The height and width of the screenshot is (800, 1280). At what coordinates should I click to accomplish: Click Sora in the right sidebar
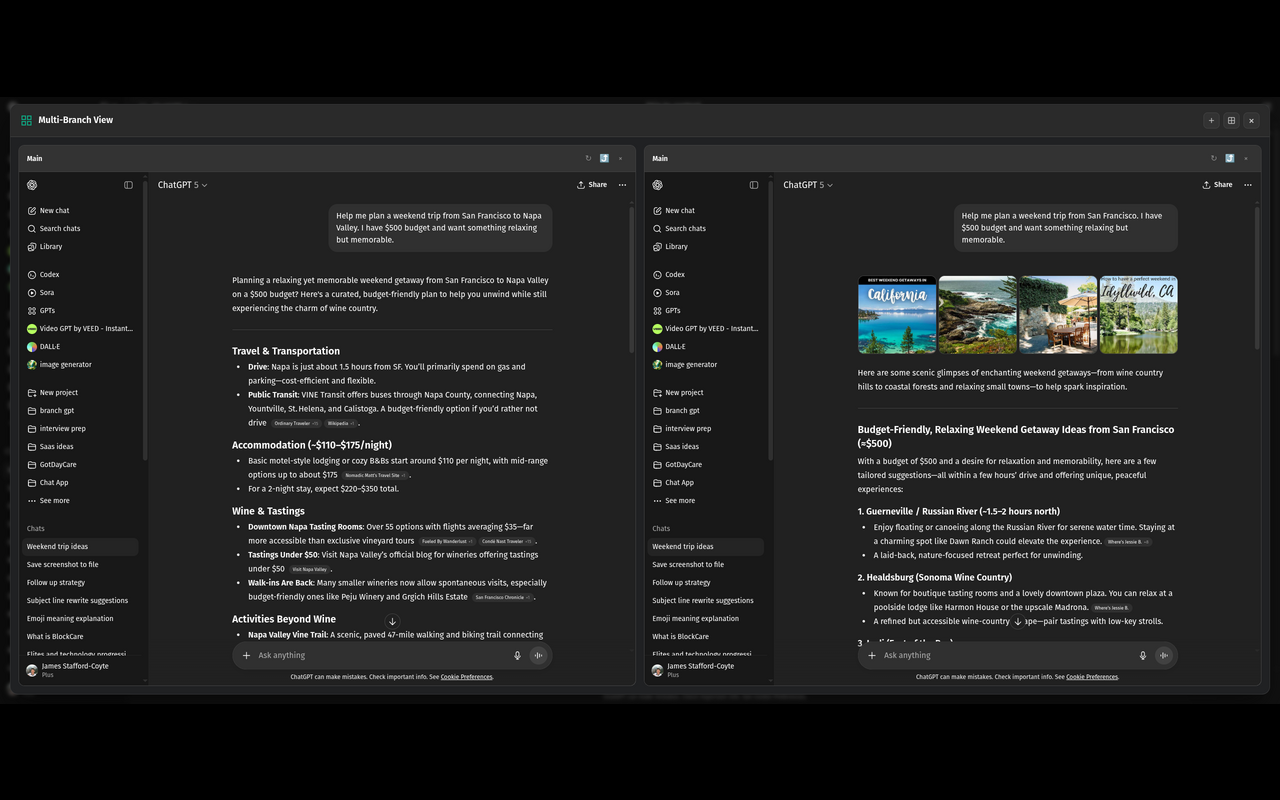pos(672,293)
